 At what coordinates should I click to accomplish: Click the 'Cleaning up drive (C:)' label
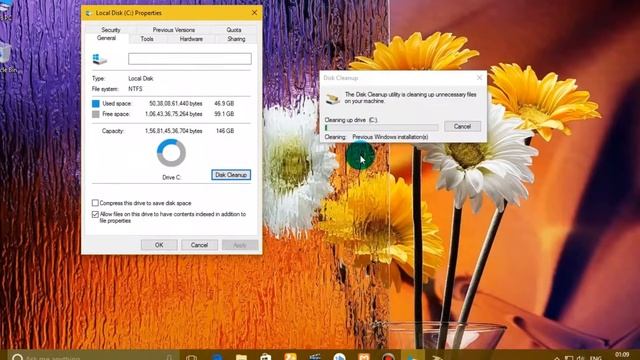click(x=351, y=120)
